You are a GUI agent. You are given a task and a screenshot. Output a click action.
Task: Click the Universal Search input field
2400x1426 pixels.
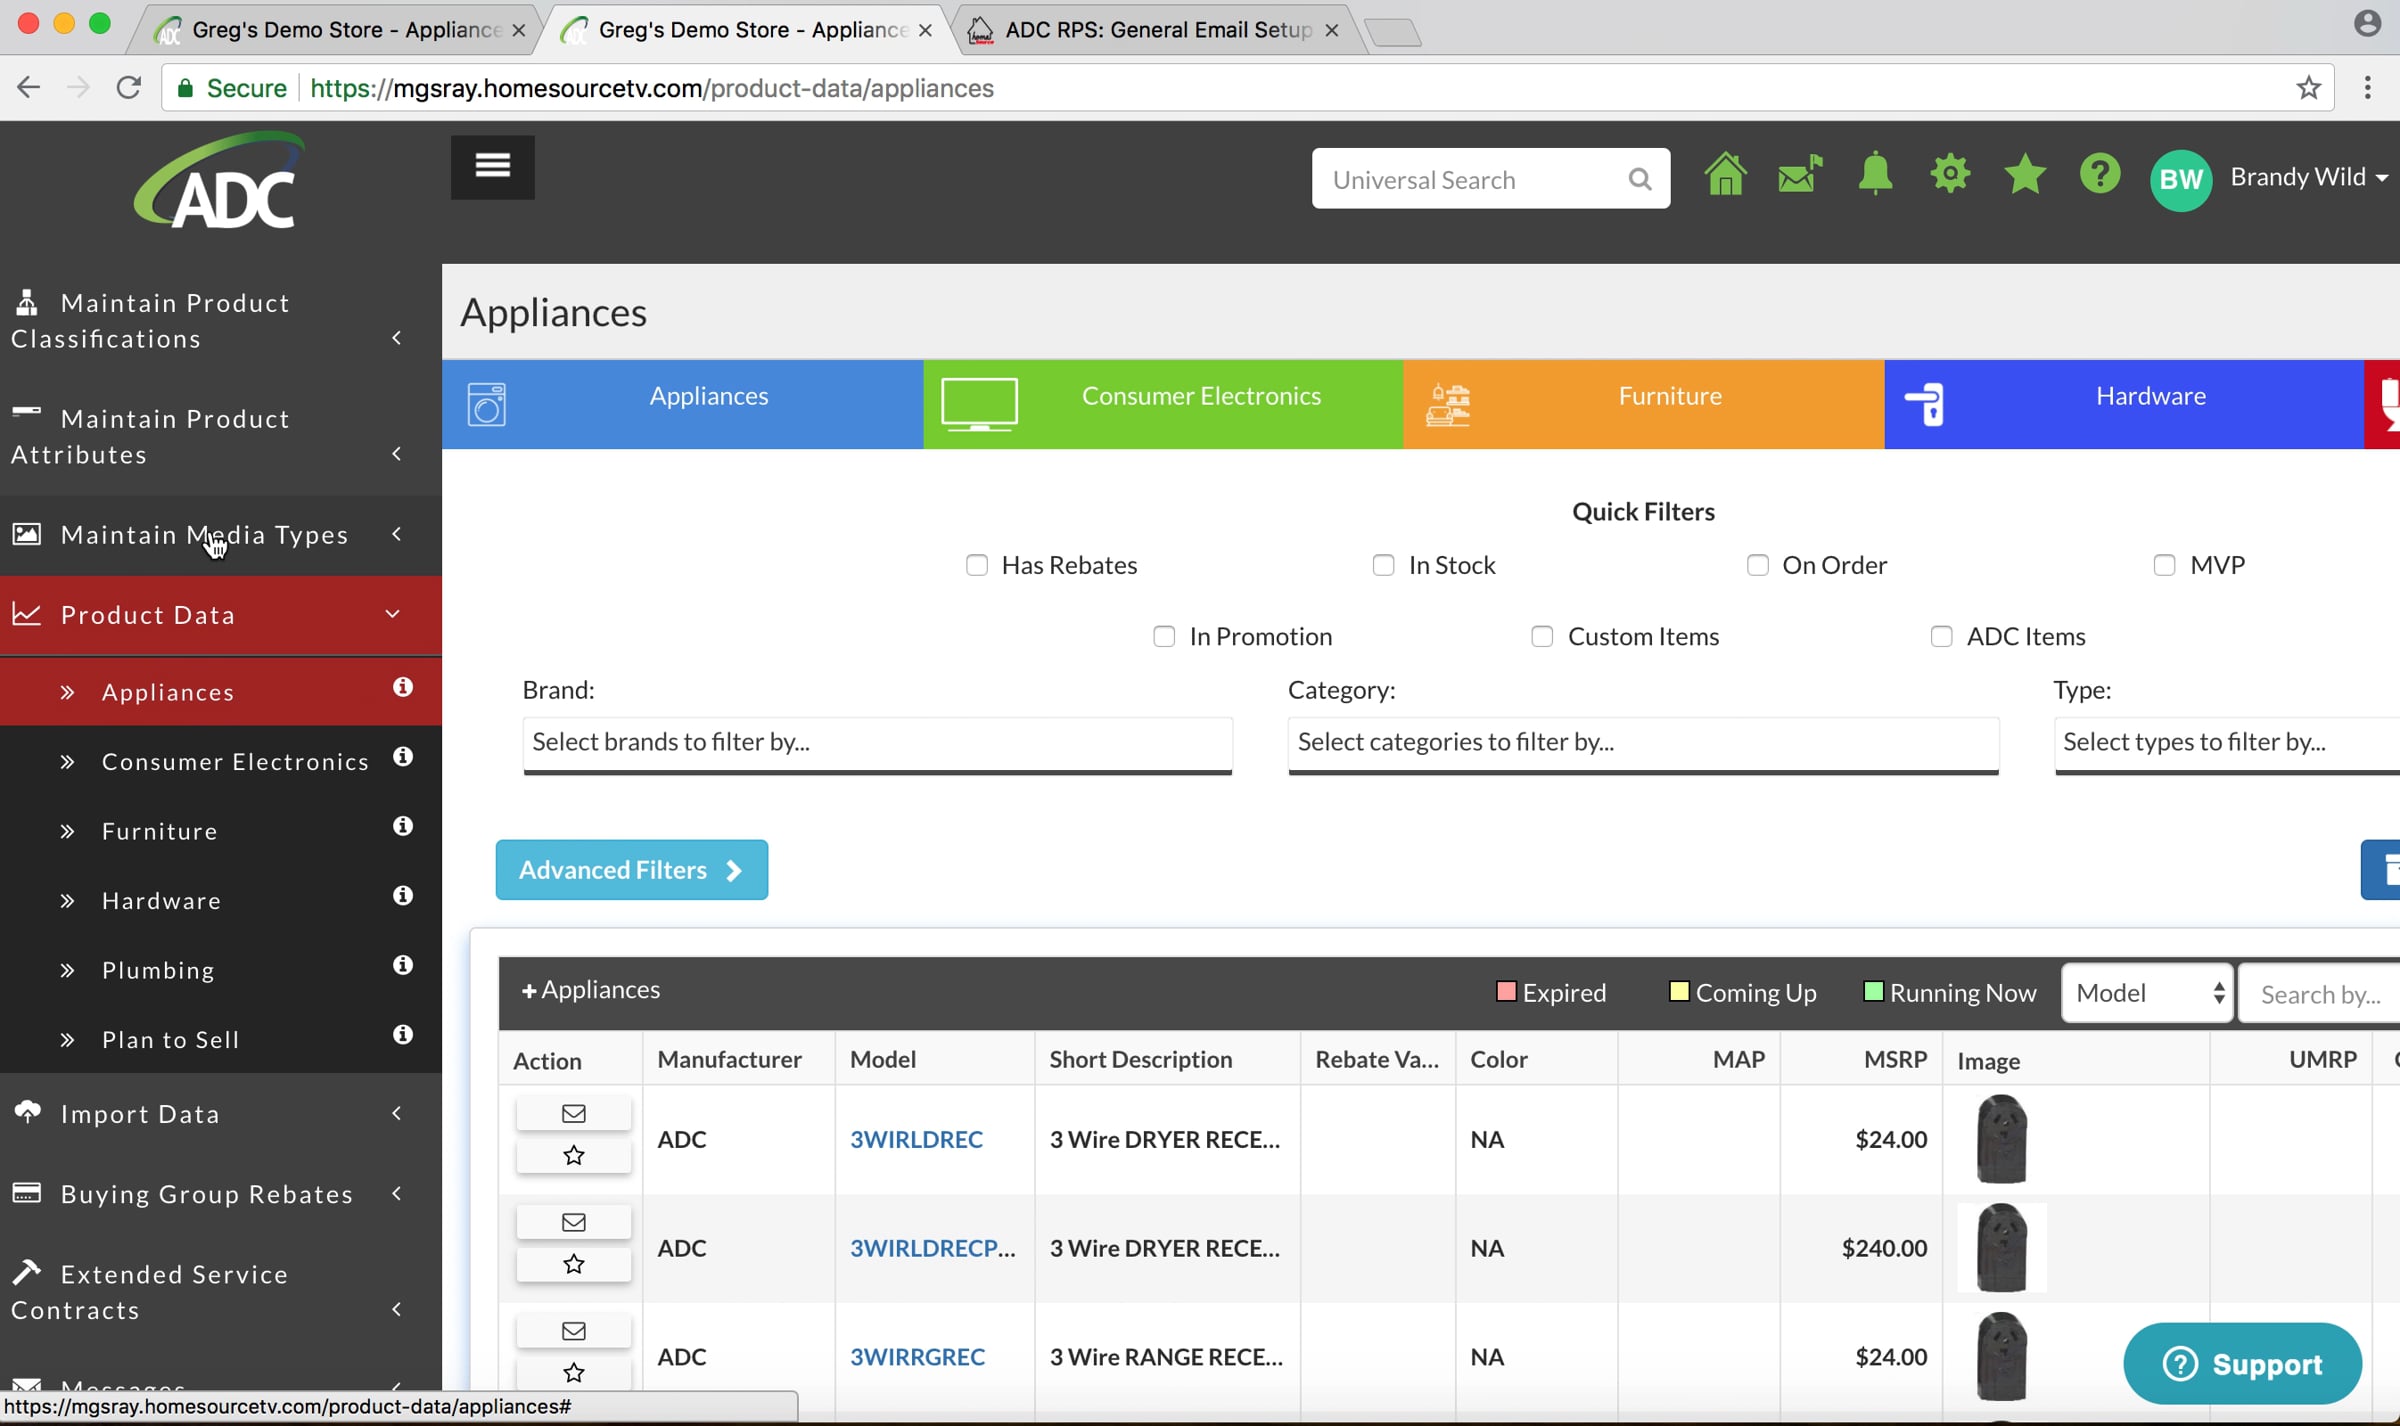click(1470, 179)
